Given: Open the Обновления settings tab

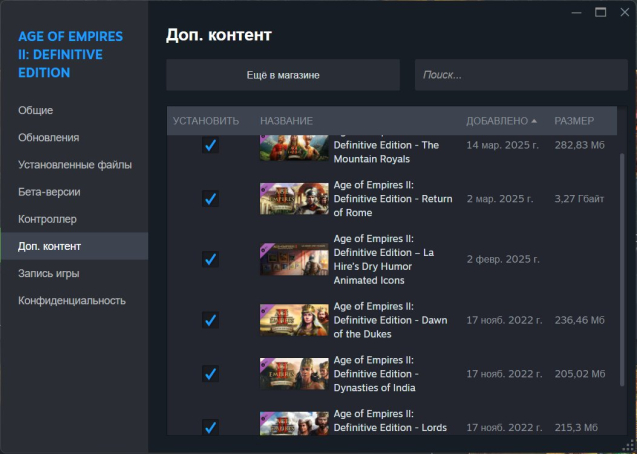Looking at the screenshot, I should coord(74,138).
